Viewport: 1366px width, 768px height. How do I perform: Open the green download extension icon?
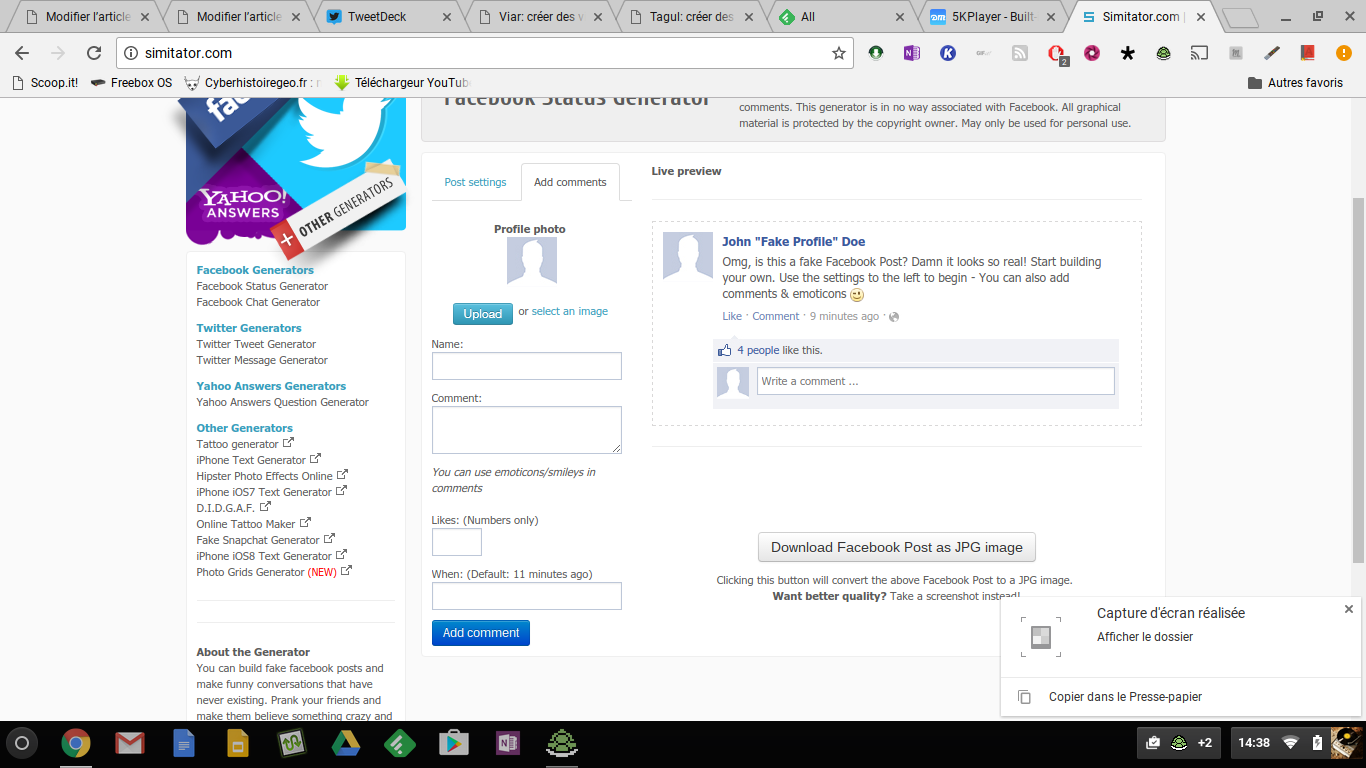(876, 53)
